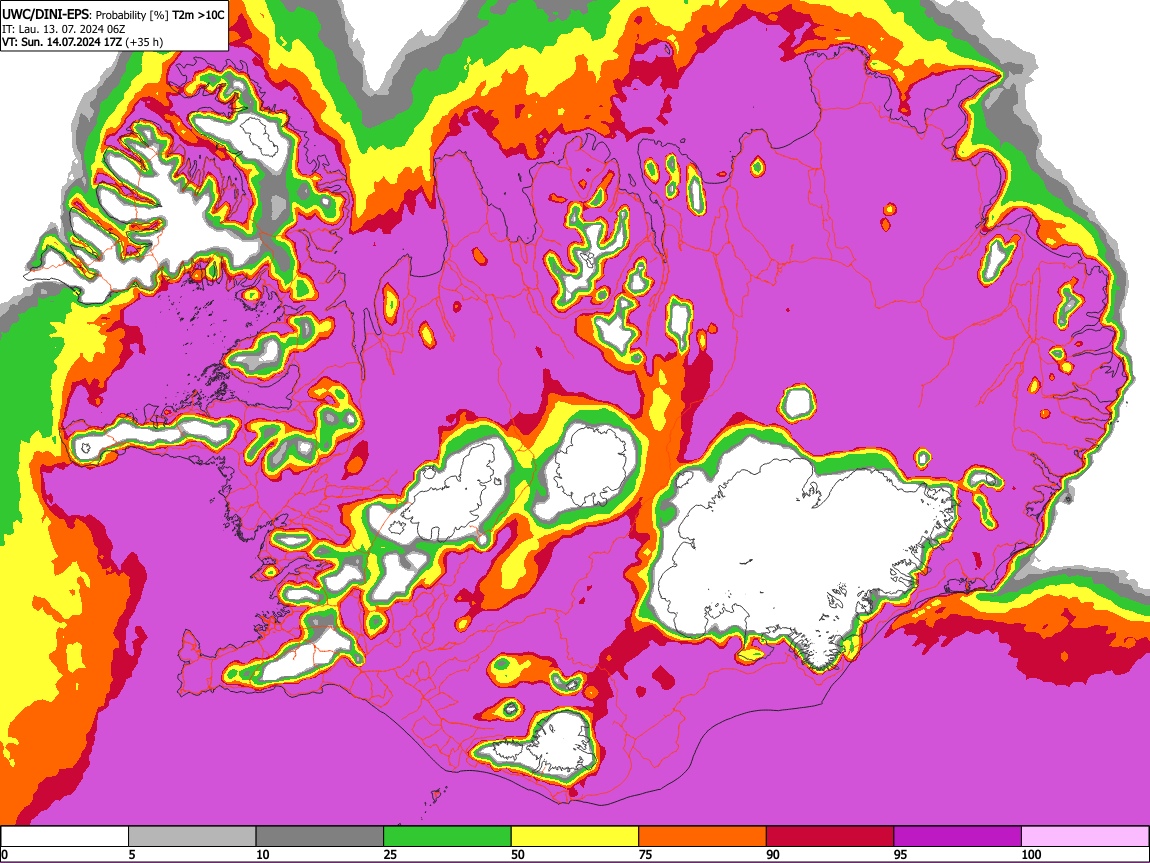Choose the pale pink legend swatch past 100
This screenshot has height=863, width=1150.
[x=1085, y=837]
